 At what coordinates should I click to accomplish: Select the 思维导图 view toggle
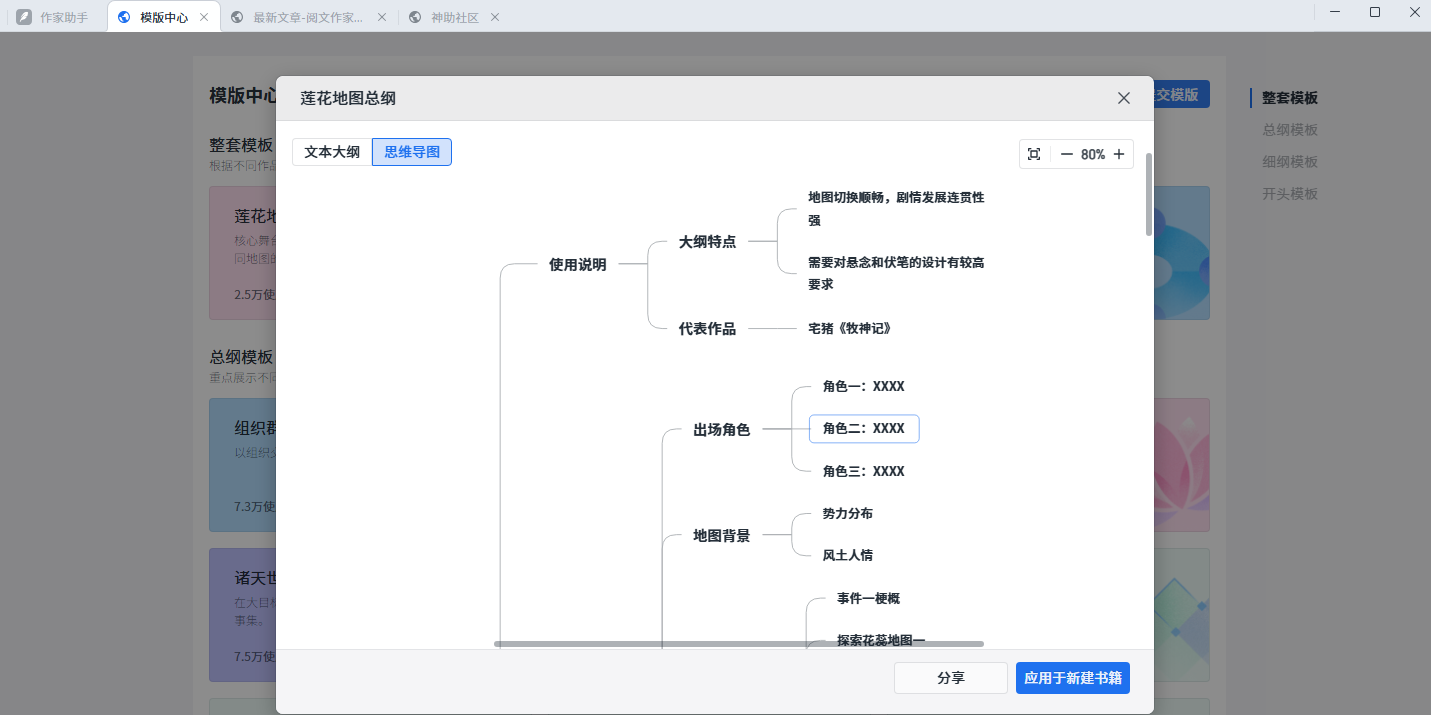[411, 151]
